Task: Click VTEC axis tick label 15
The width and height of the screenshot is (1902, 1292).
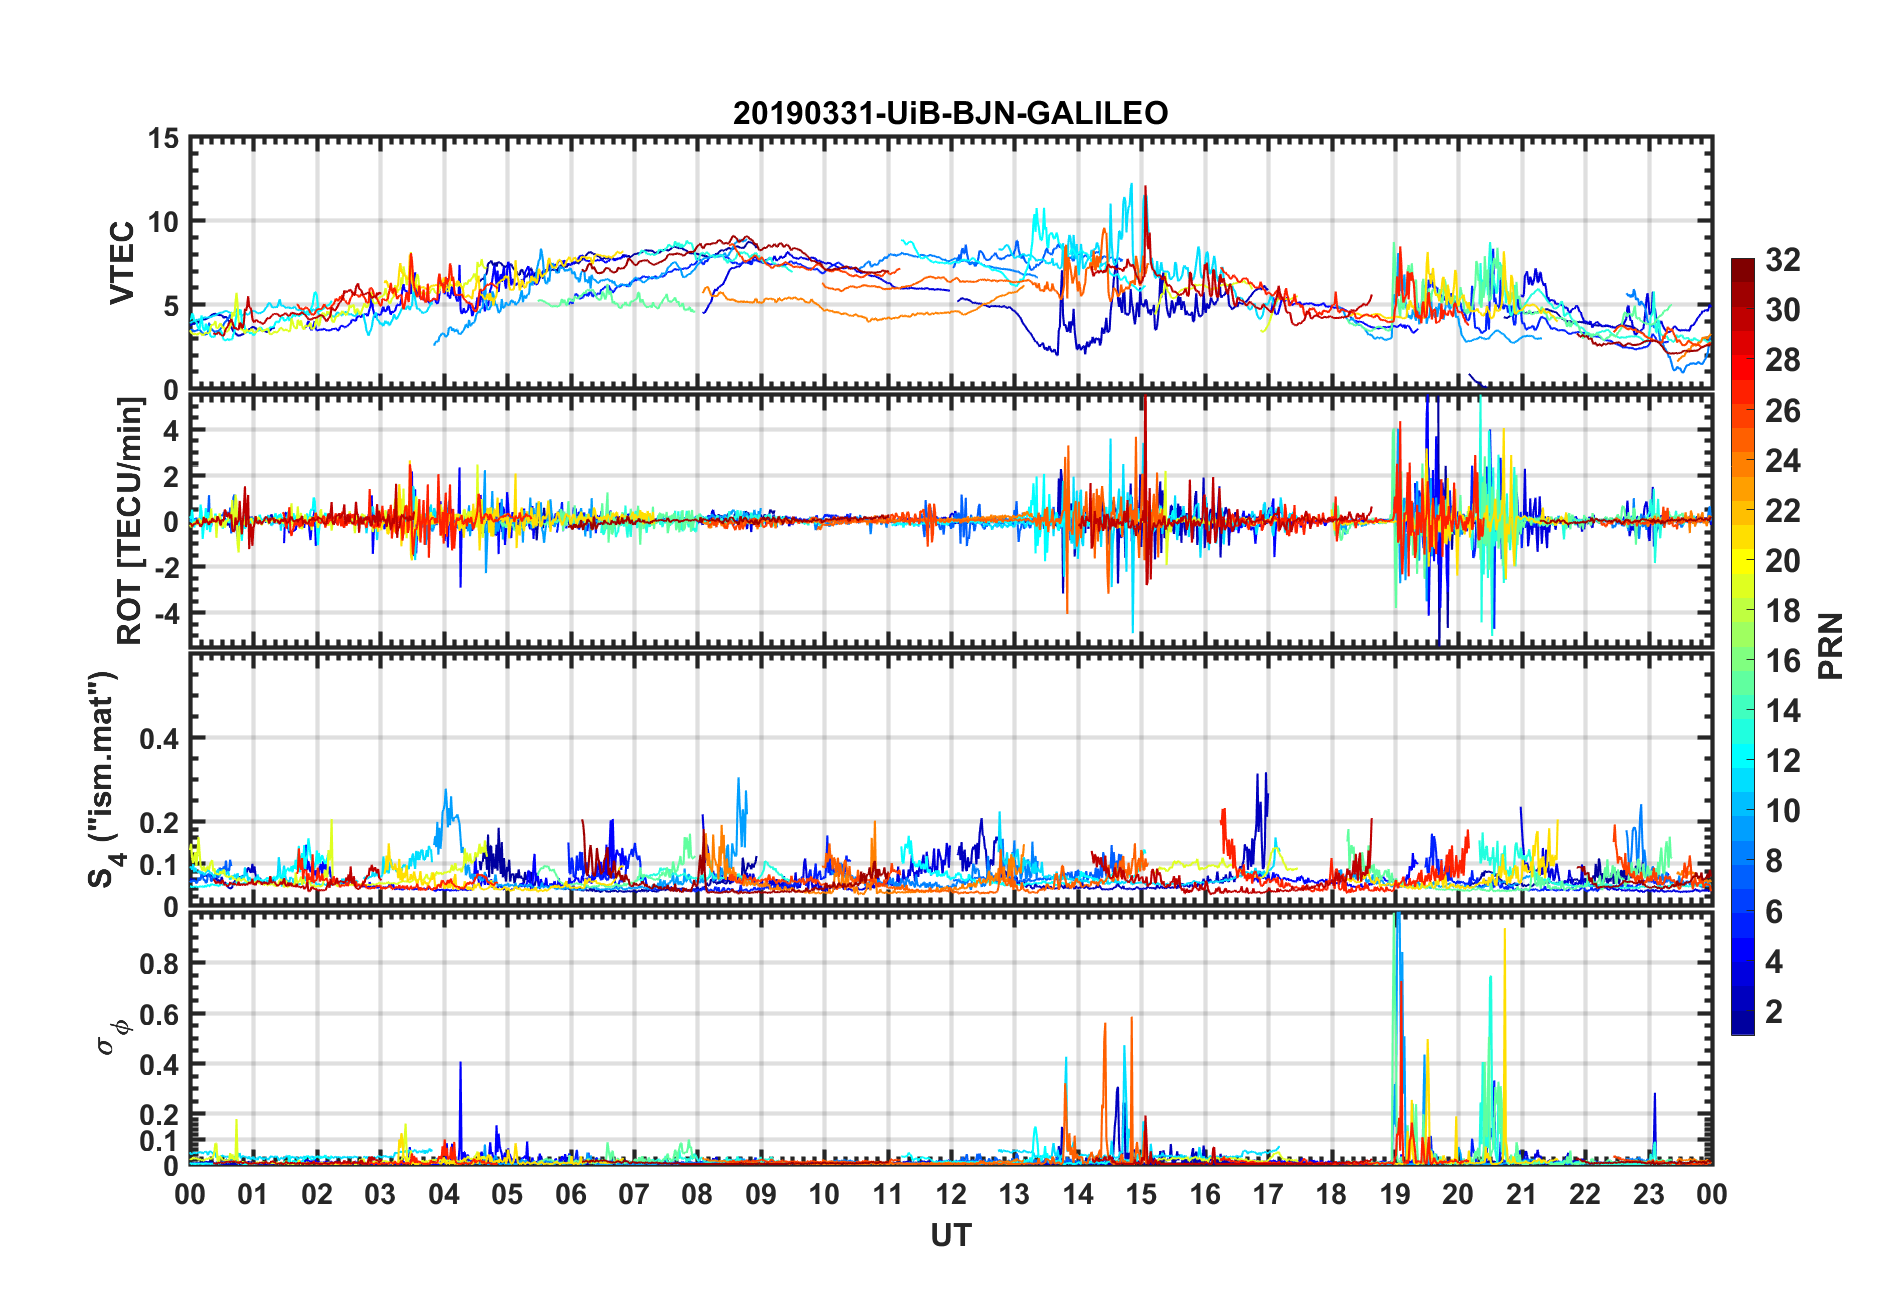Action: pyautogui.click(x=163, y=139)
